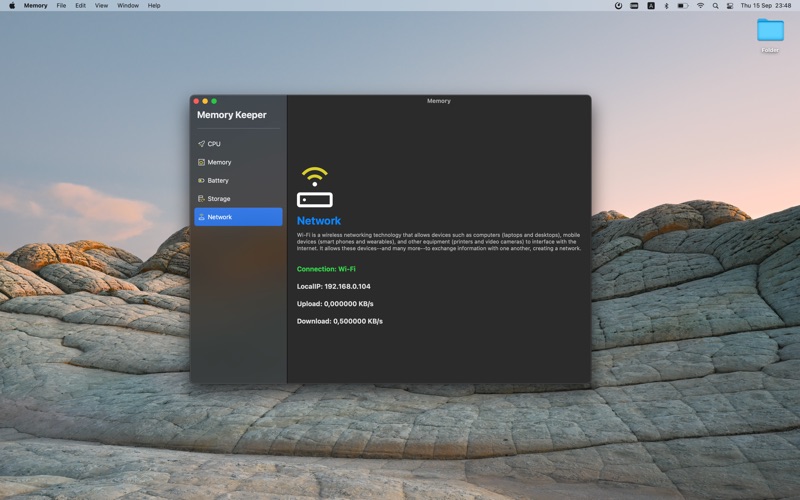
Task: Open the CPU section in sidebar
Action: click(238, 144)
